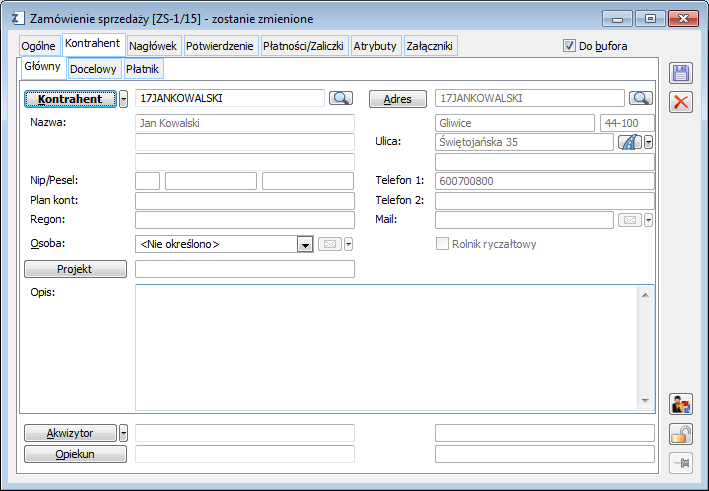709x491 pixels.
Task: Minimize the Zamówienie sprzedaży window
Action: [617, 19]
